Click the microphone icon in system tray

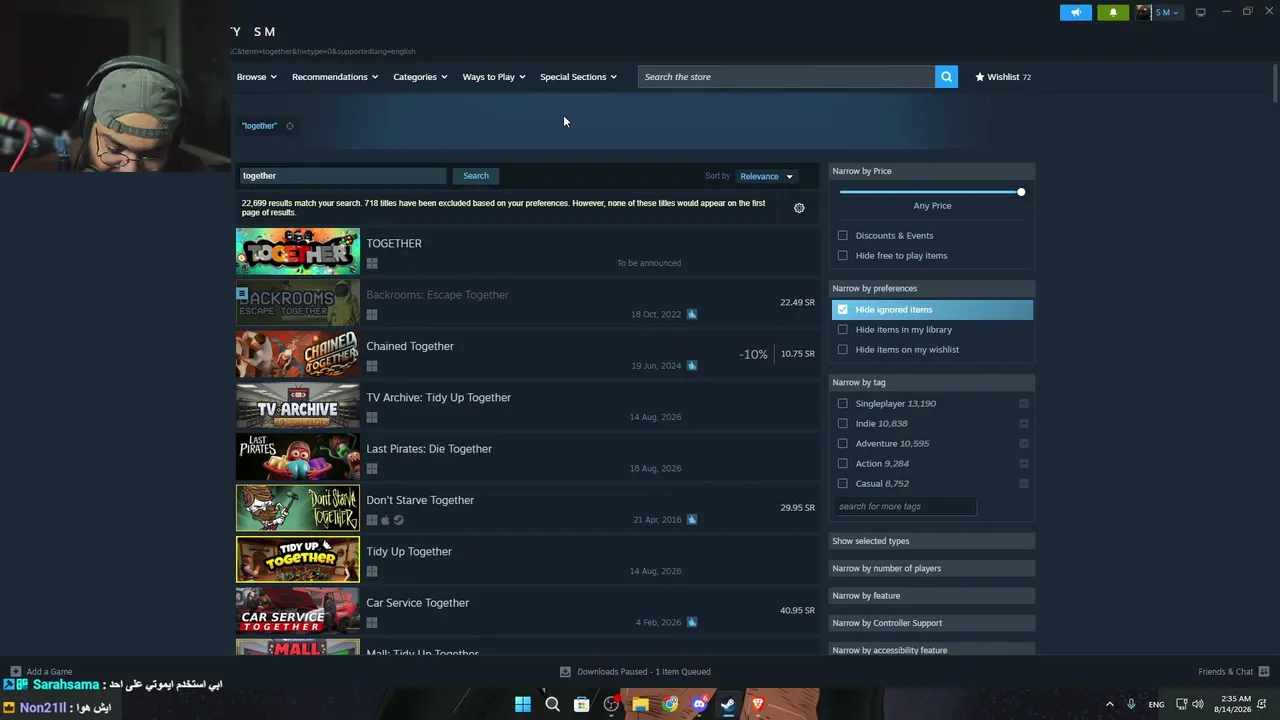pos(1131,704)
